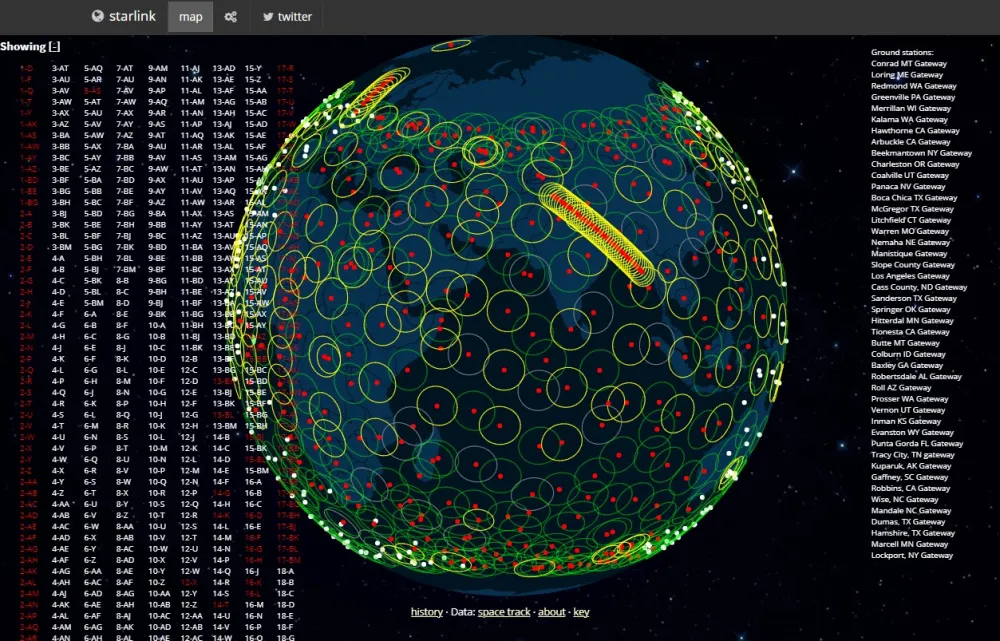Toggle satellite group 9-AM
The width and height of the screenshot is (1000, 641).
point(157,68)
